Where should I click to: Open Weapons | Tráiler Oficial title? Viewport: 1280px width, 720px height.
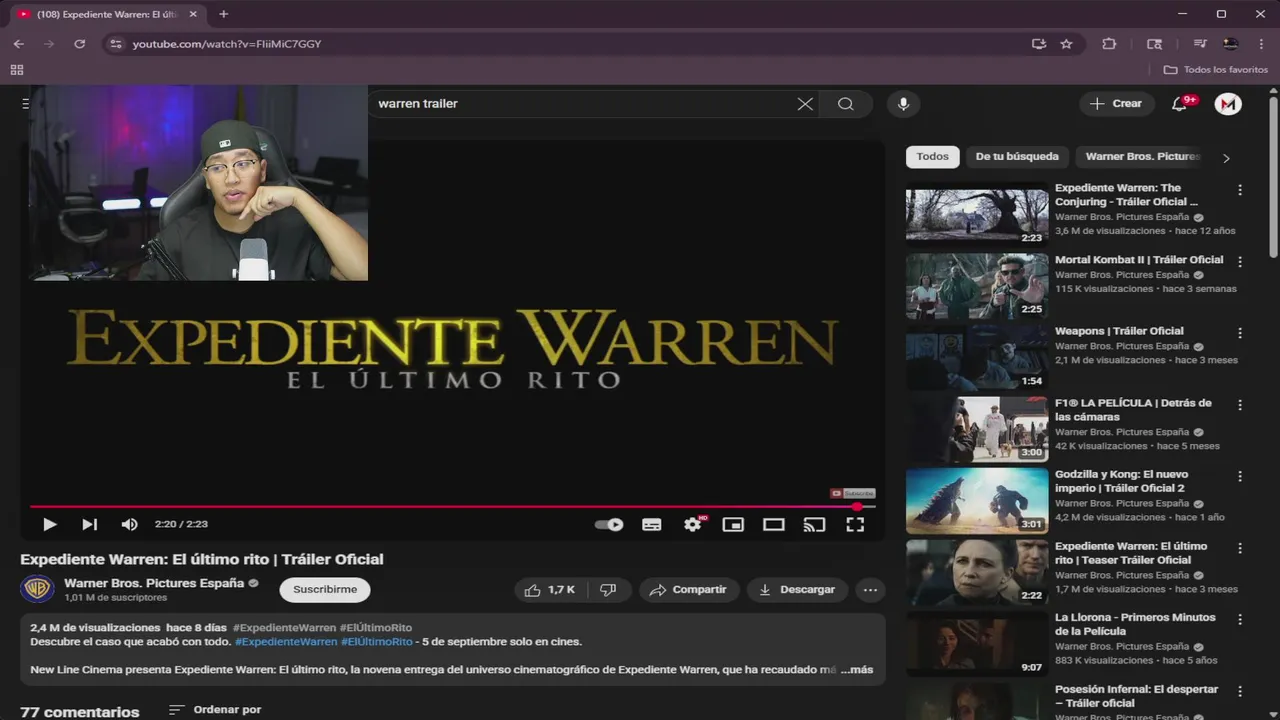1119,331
